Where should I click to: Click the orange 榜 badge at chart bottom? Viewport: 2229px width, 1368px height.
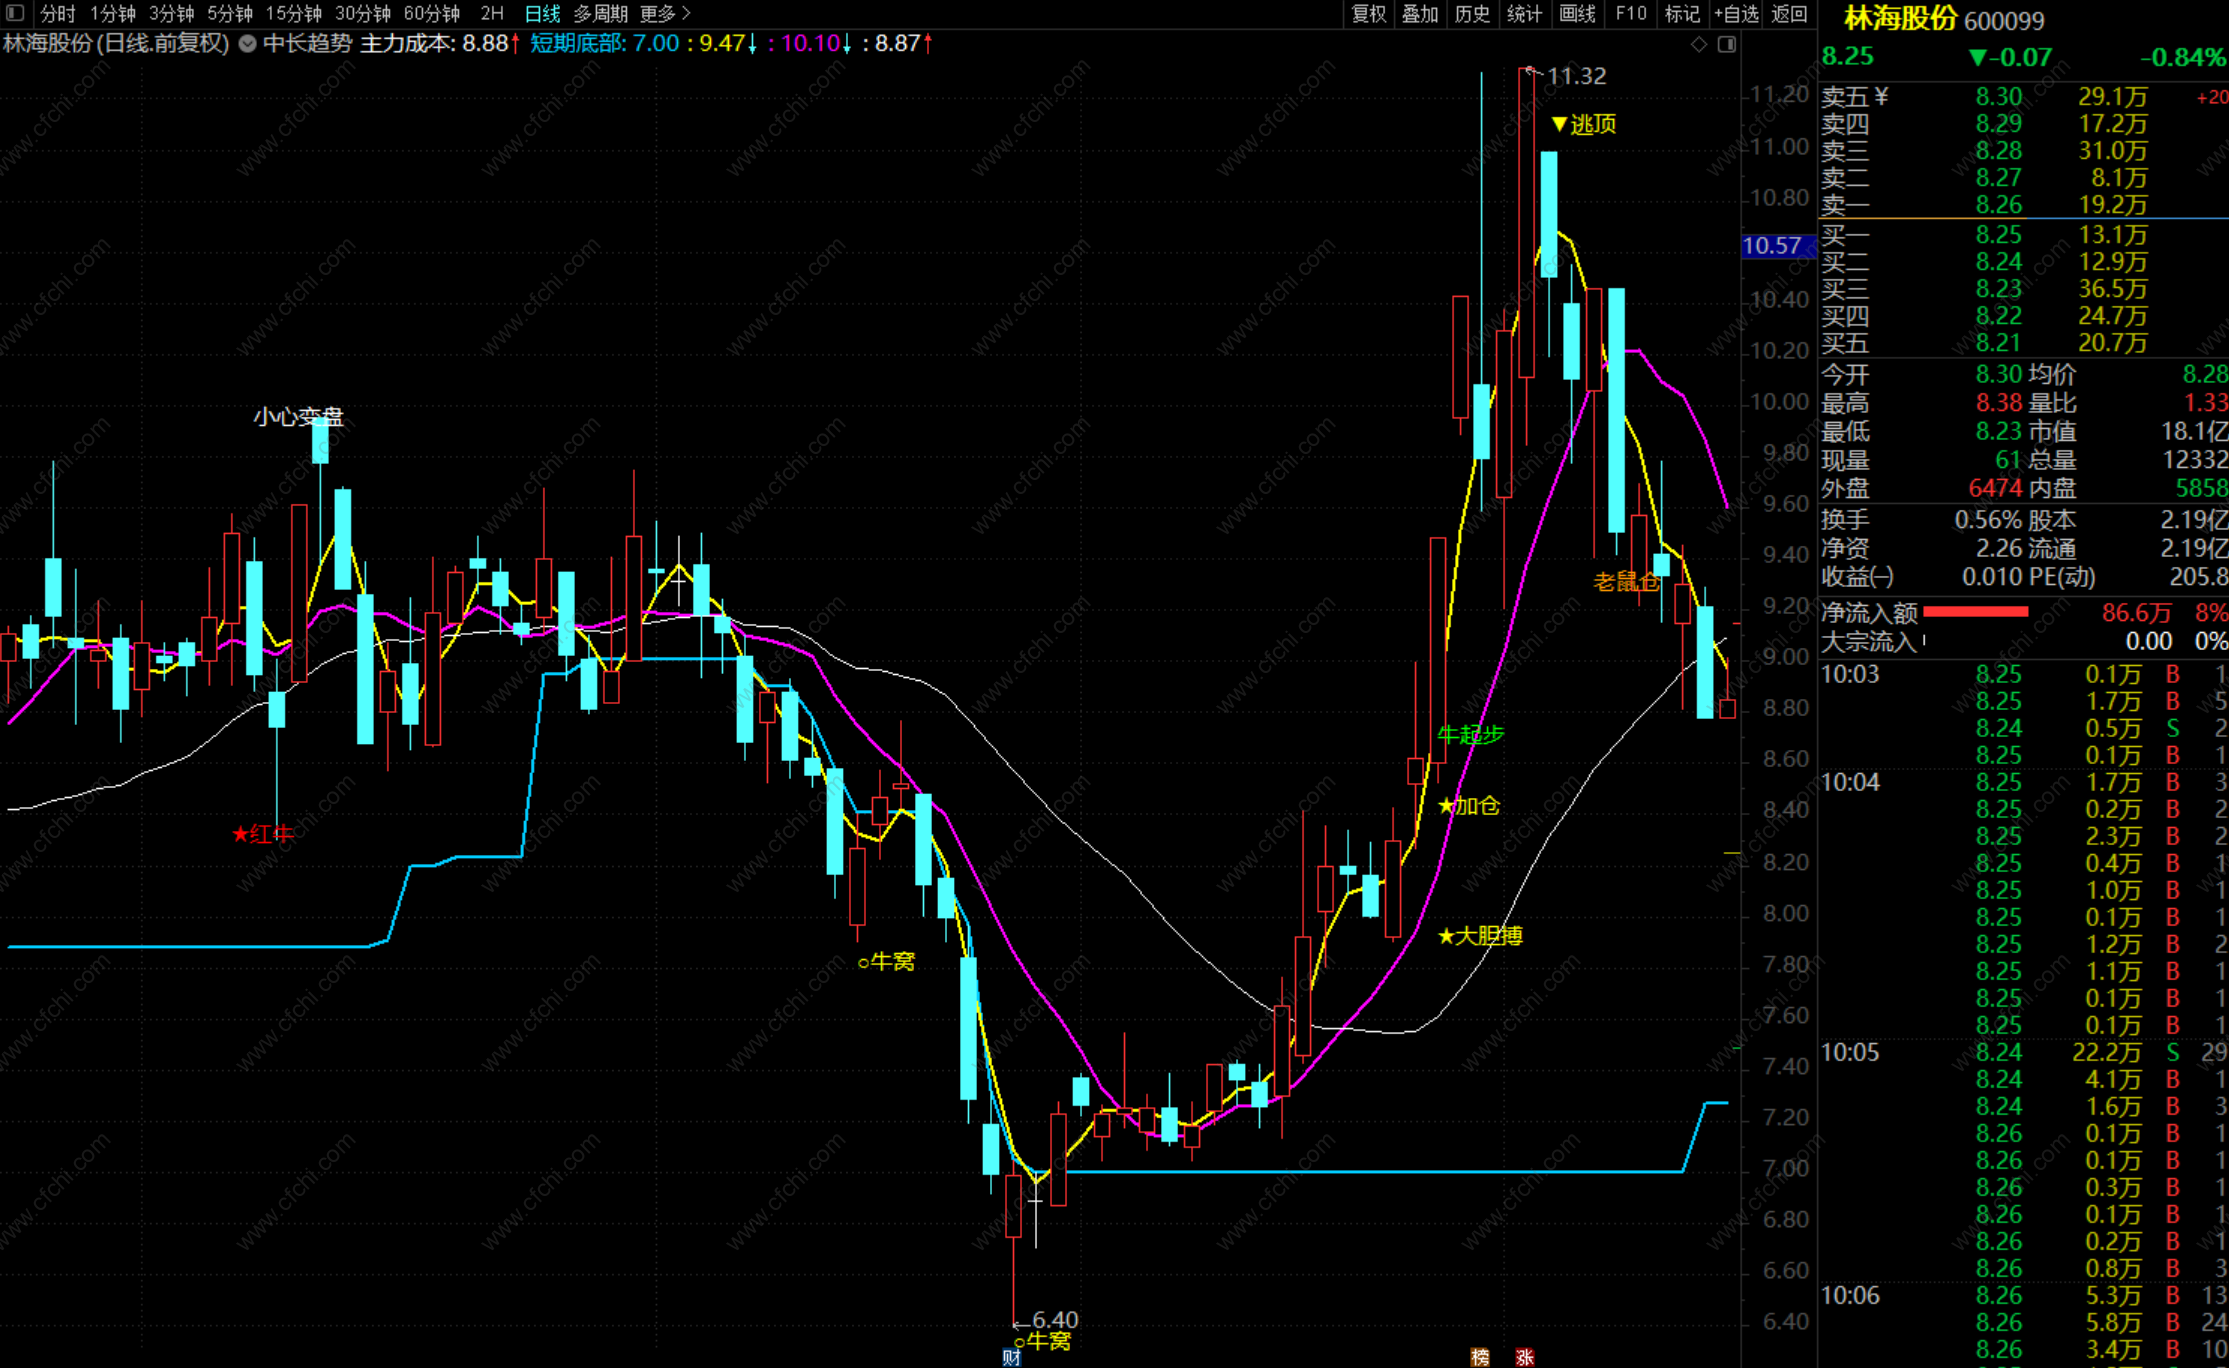(x=1480, y=1357)
